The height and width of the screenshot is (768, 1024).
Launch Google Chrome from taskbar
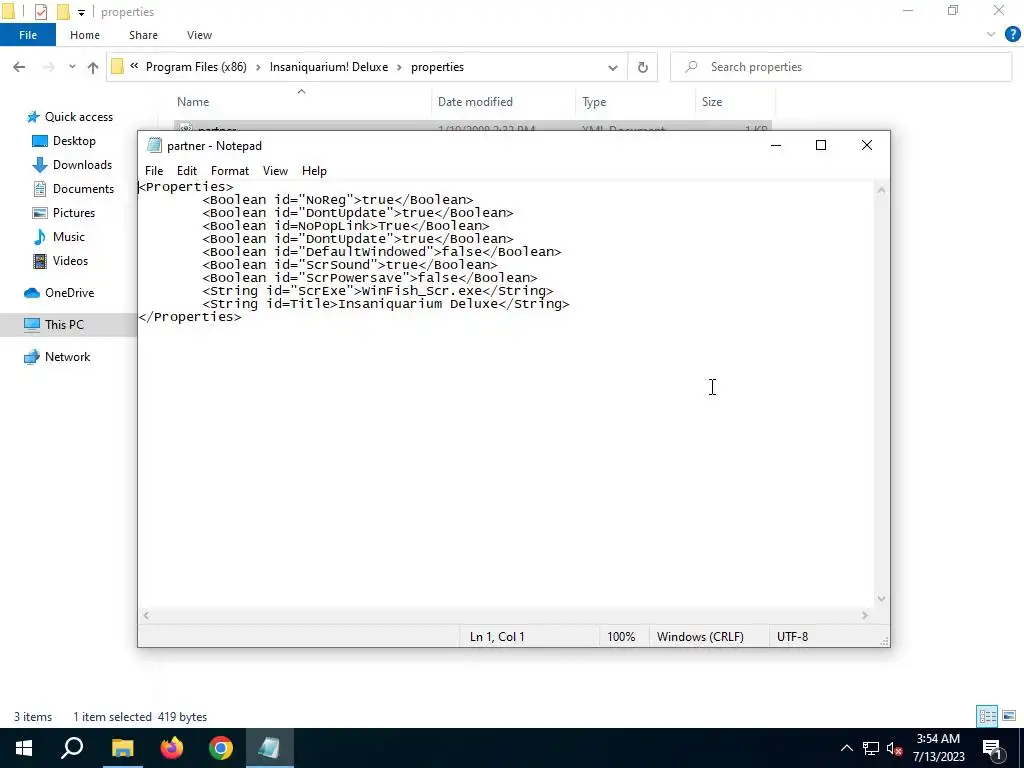(221, 748)
